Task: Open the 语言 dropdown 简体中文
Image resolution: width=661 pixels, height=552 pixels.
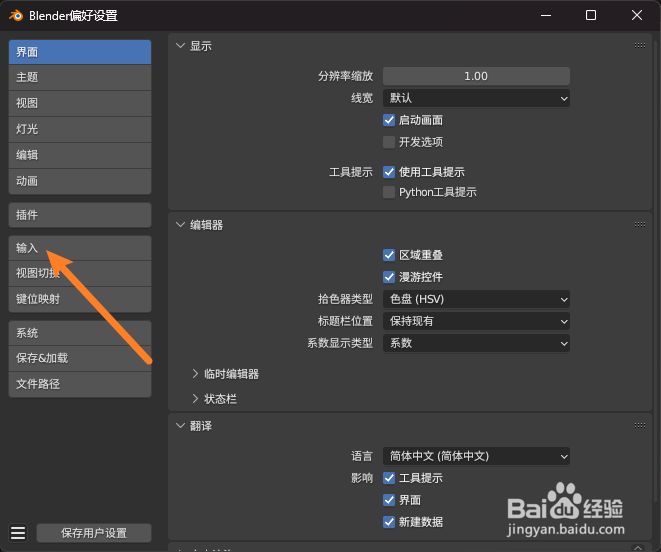Action: (x=476, y=456)
